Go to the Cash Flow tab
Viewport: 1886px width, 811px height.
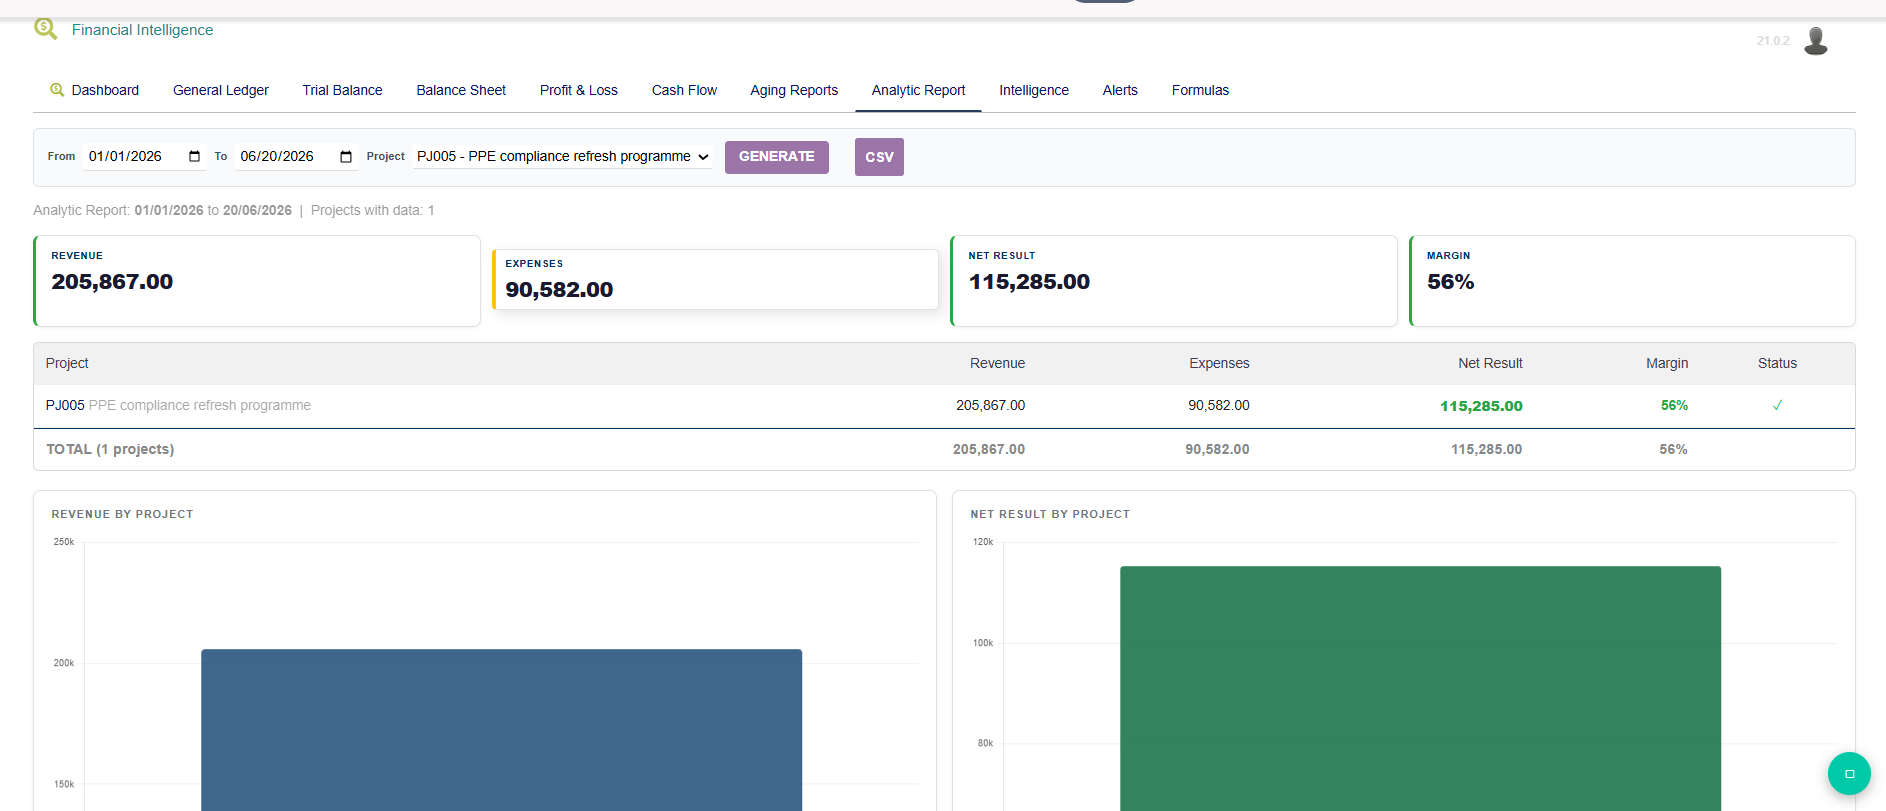tap(684, 90)
